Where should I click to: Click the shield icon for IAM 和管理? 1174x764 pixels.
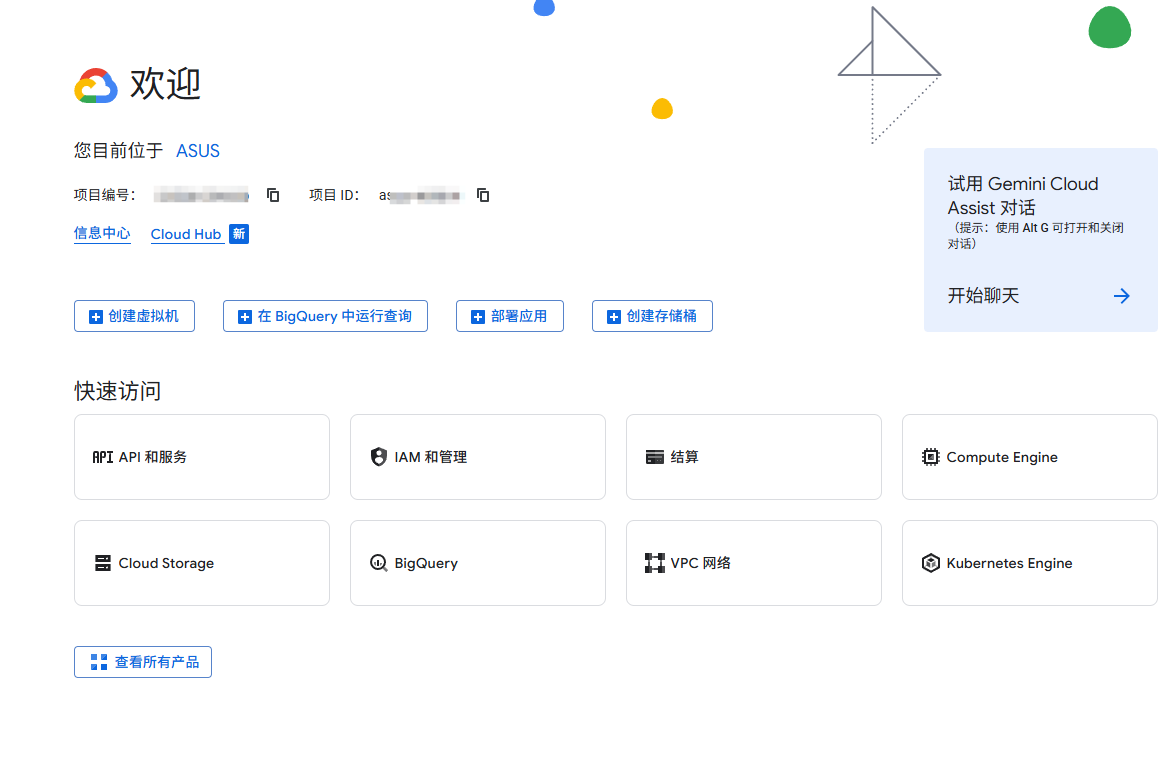pos(379,457)
